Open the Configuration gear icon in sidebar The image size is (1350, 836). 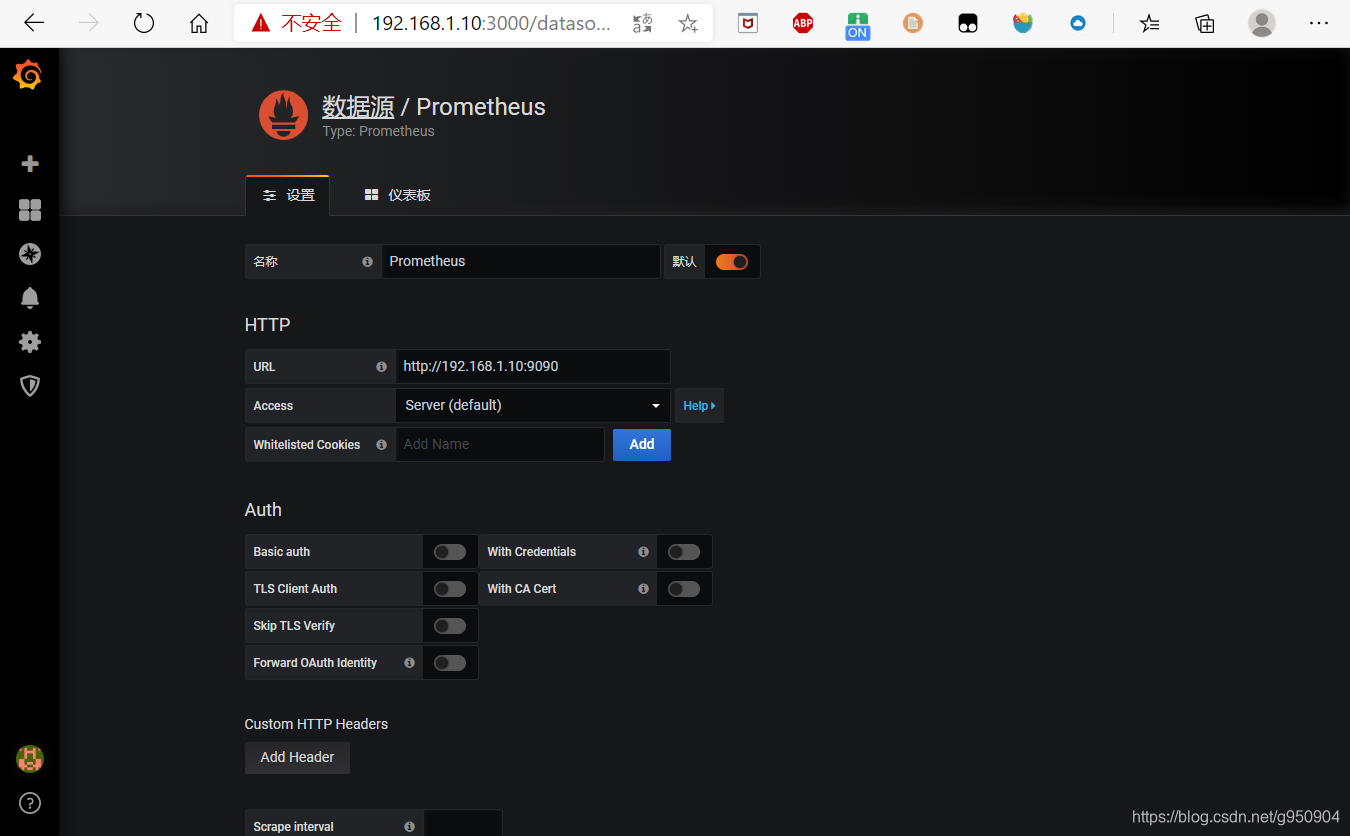[x=30, y=342]
